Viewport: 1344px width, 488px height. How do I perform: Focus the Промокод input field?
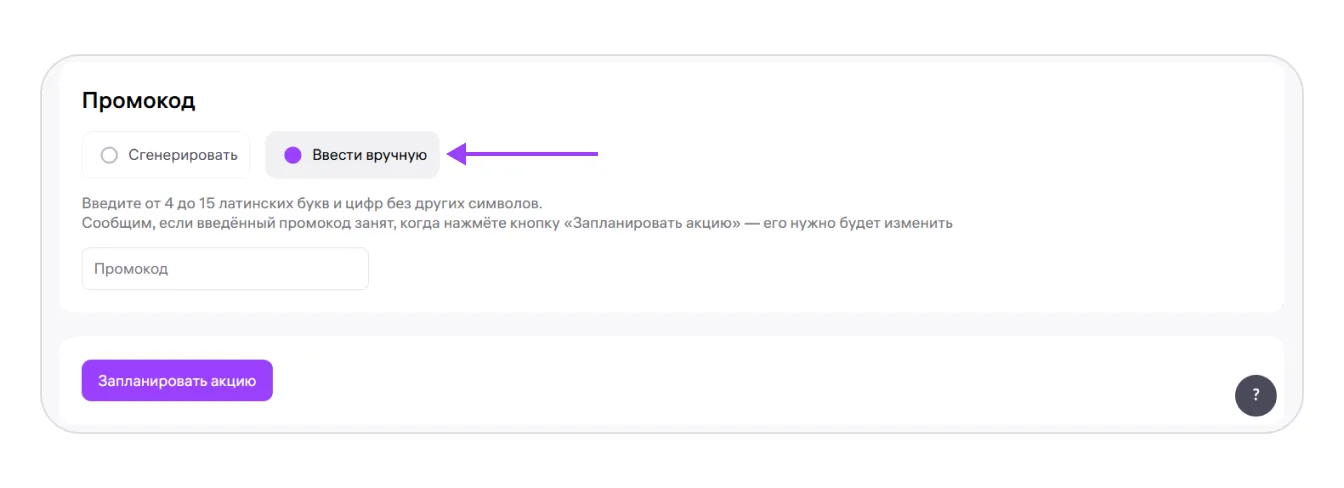click(225, 269)
